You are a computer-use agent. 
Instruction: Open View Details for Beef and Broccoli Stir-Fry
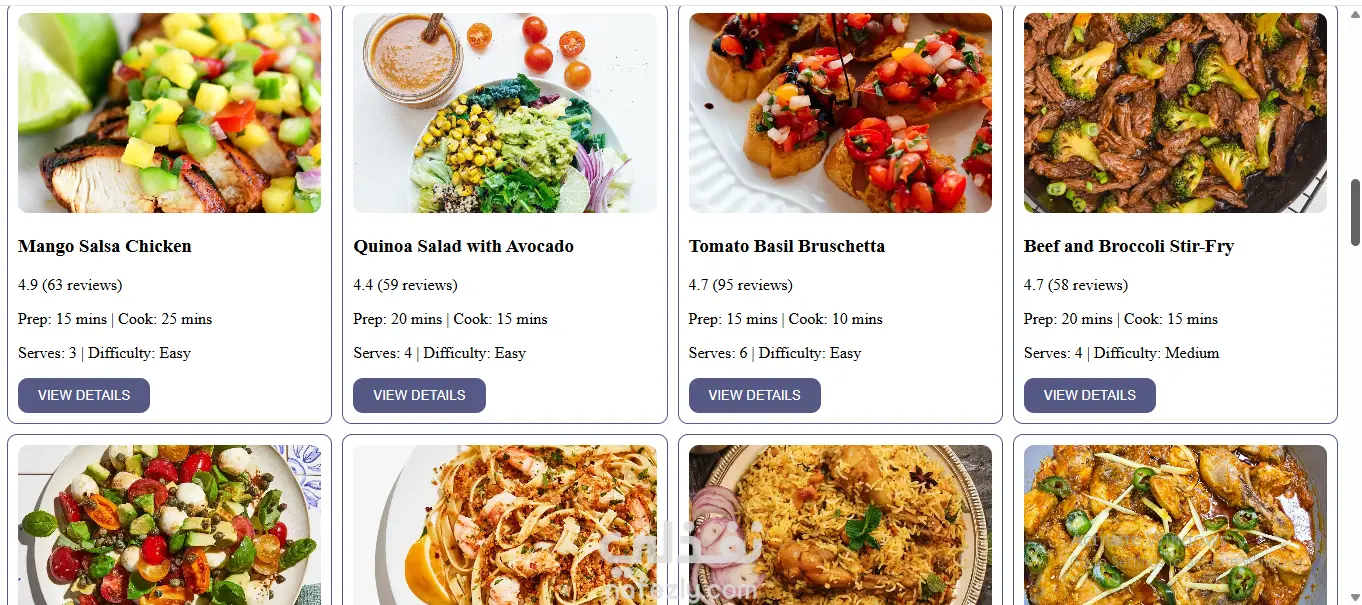point(1089,395)
